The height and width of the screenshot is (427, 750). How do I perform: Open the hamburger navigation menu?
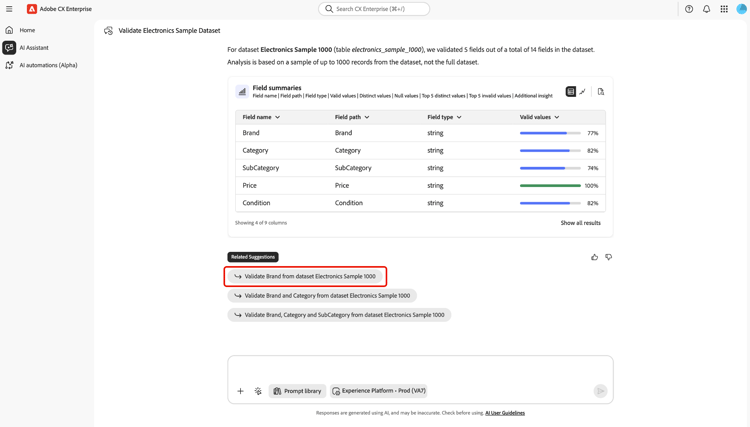9,9
